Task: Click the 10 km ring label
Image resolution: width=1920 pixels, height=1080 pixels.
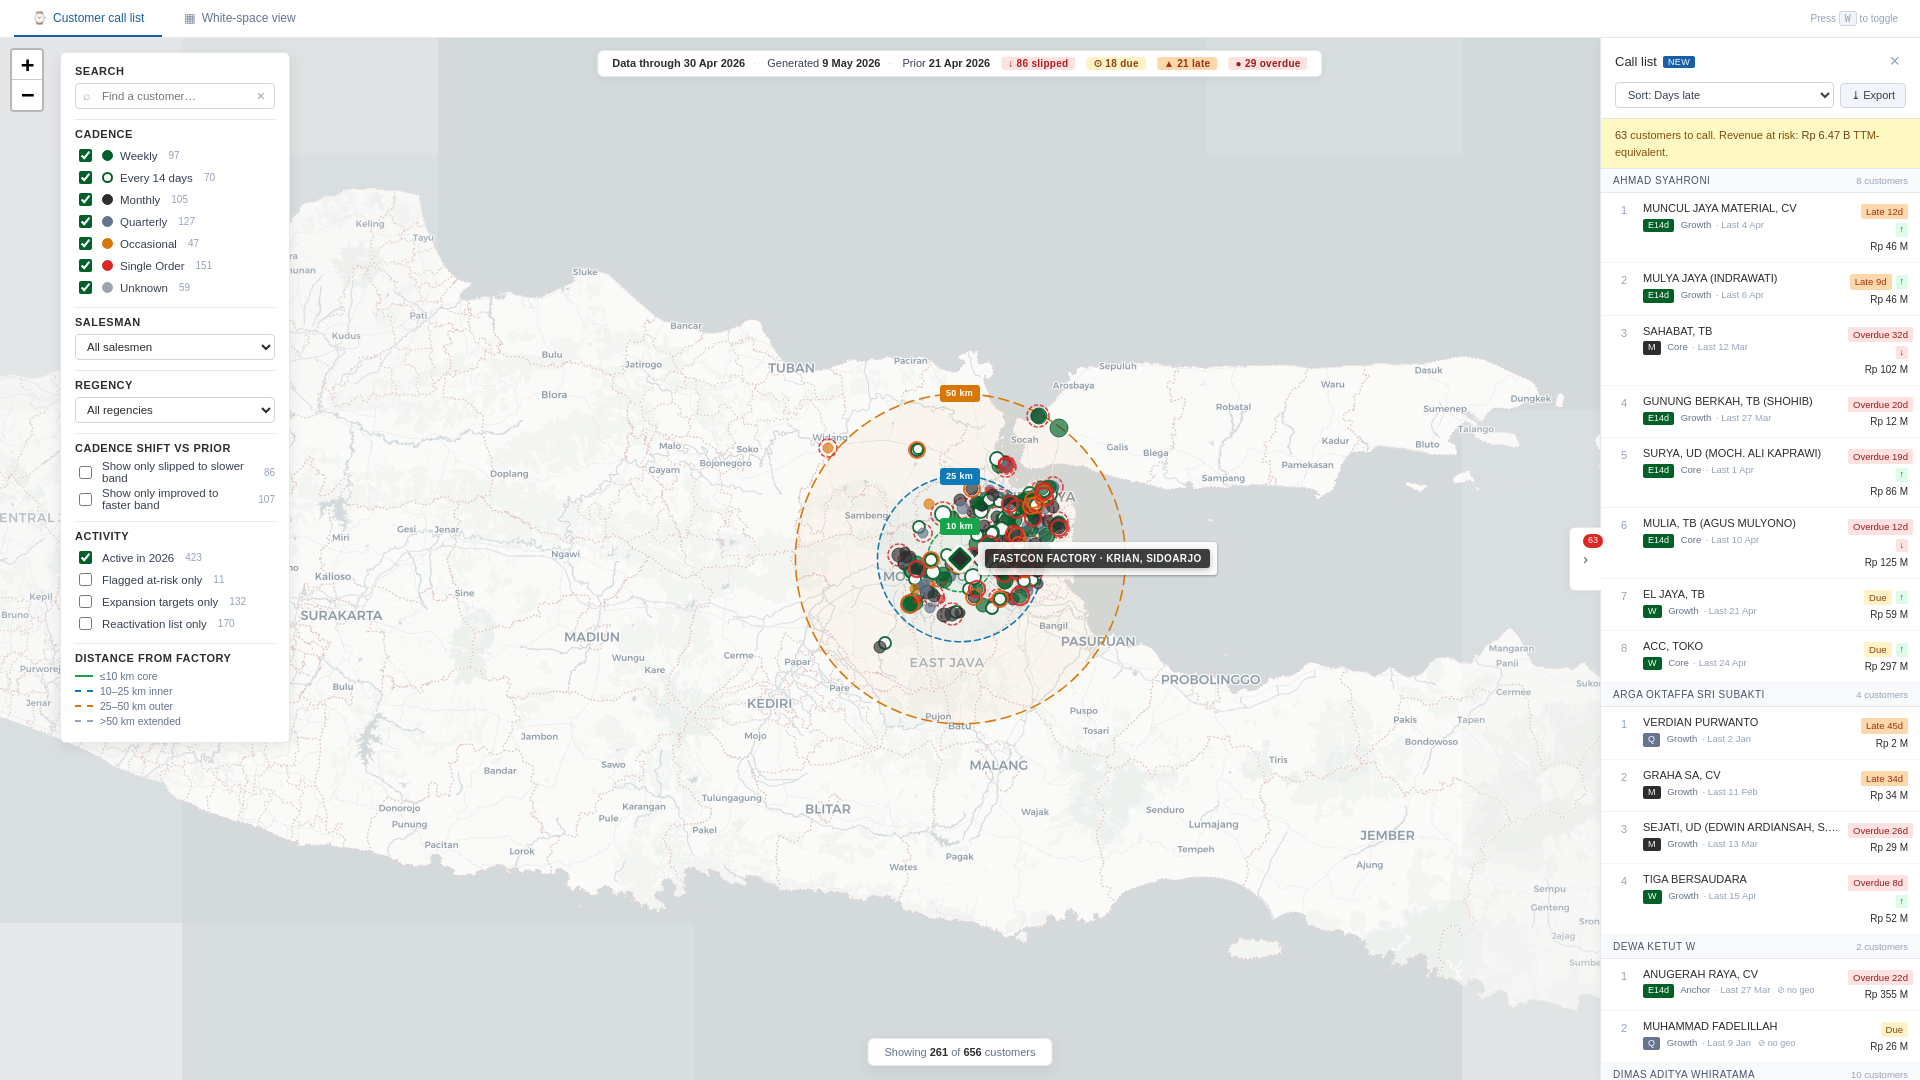Action: 959,526
